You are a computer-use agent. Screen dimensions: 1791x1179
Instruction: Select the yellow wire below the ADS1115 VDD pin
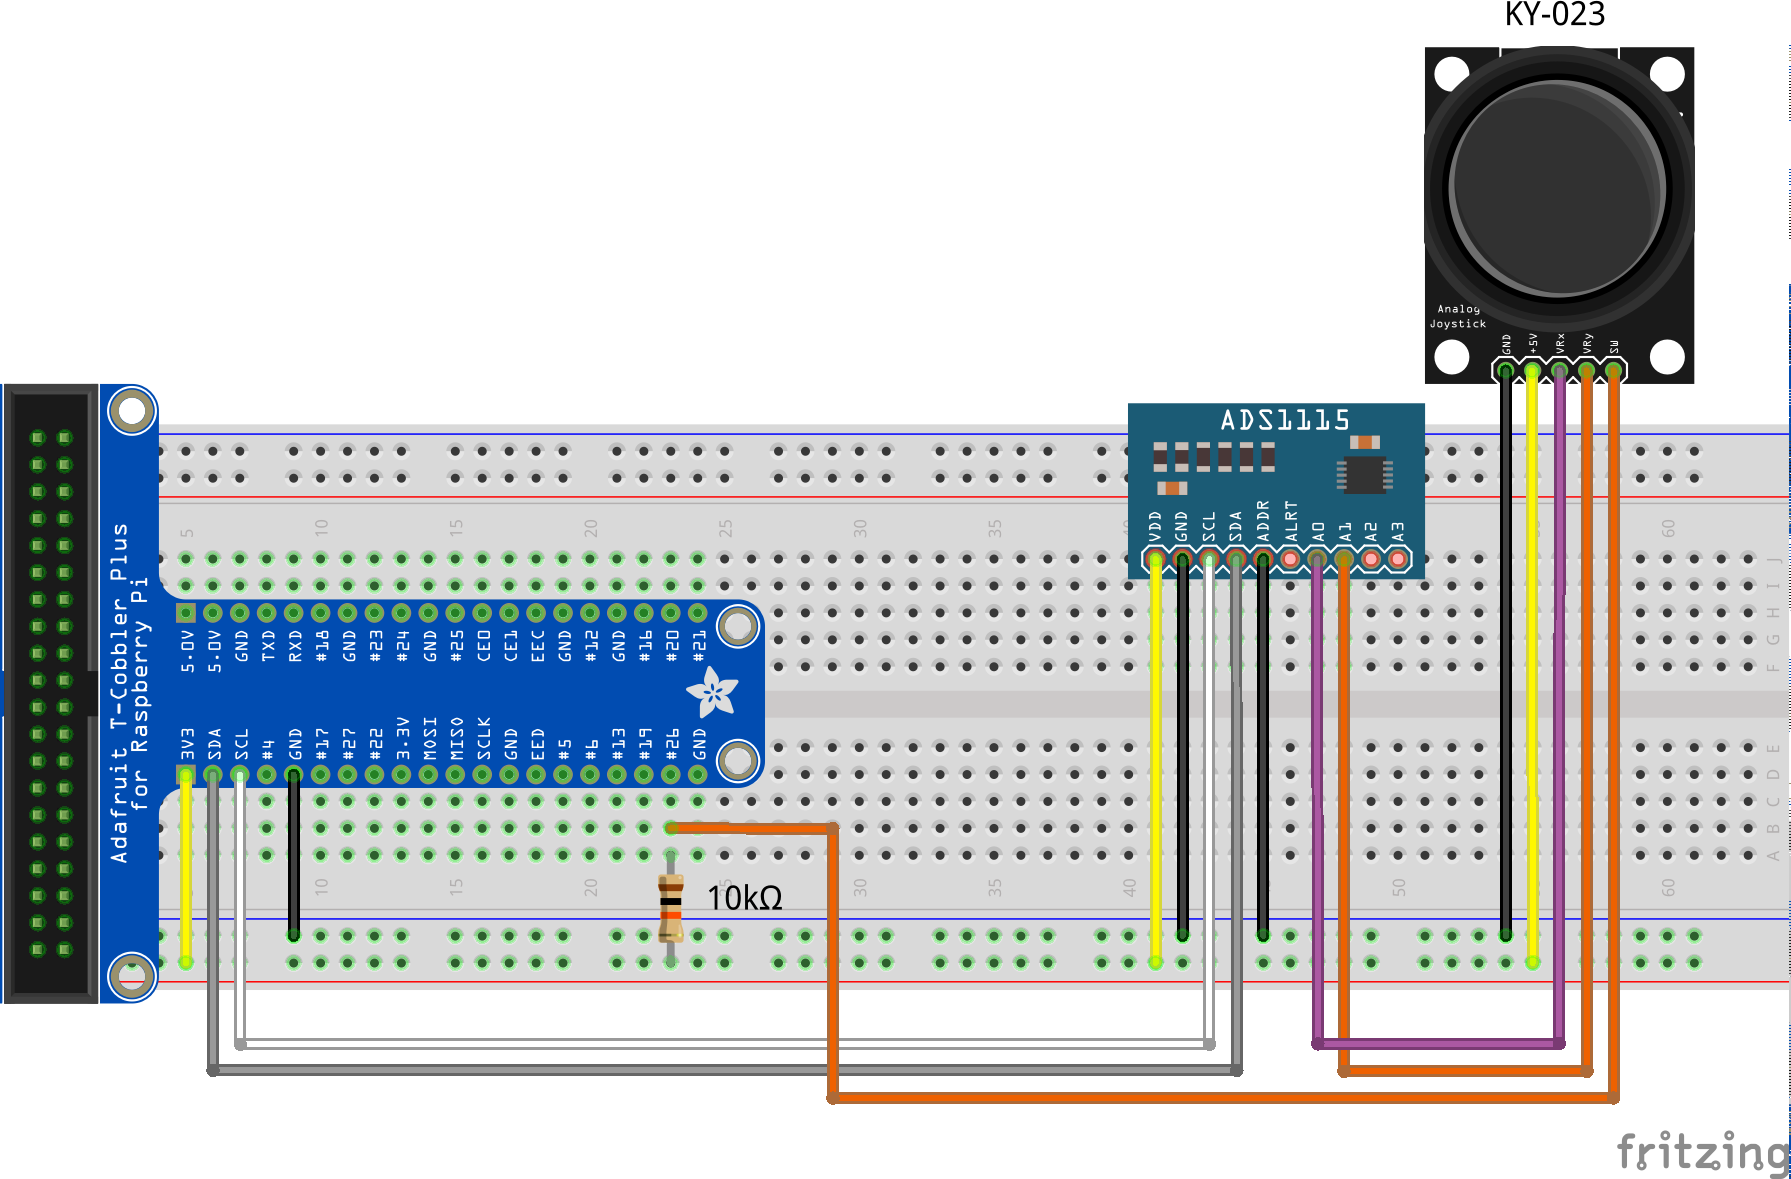pyautogui.click(x=1156, y=760)
